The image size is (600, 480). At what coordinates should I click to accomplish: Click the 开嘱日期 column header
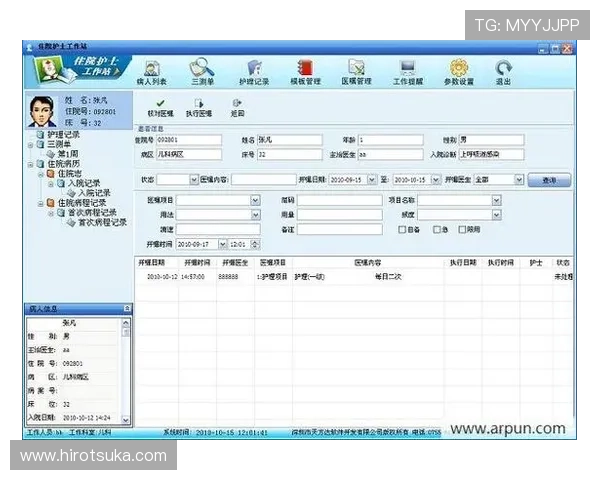click(x=151, y=263)
